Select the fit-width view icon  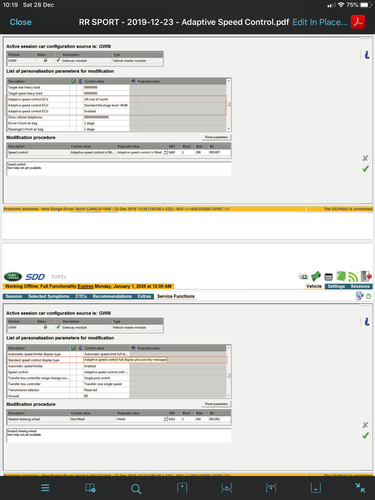(x=271, y=488)
